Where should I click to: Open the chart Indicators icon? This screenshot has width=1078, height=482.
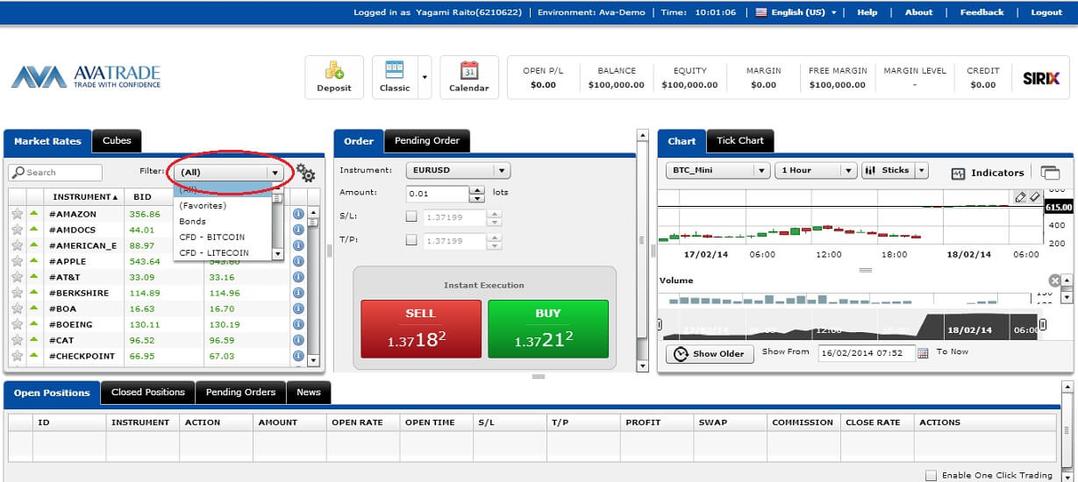click(x=958, y=173)
